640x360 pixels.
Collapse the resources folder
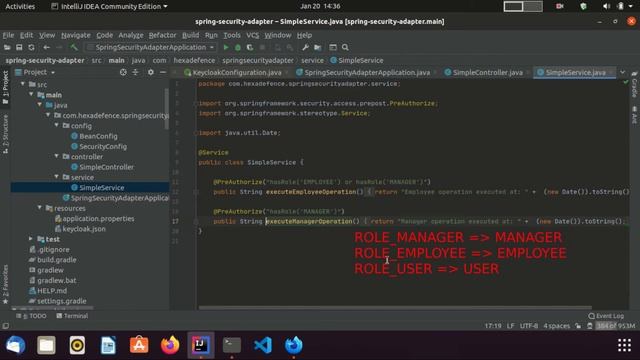coord(40,208)
